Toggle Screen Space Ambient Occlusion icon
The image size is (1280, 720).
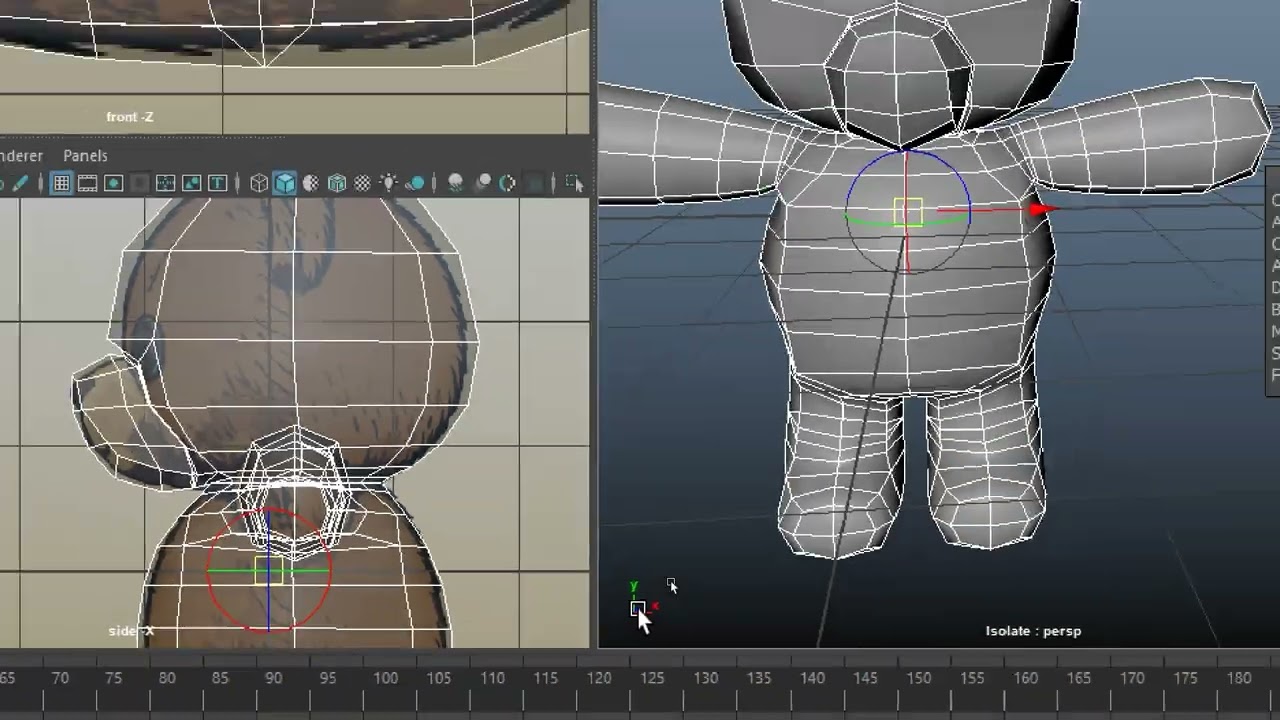pos(456,183)
